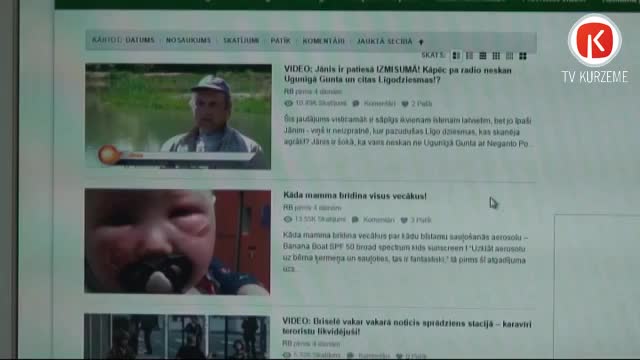This screenshot has height=360, width=640.
Task: Open the man in cap video thumbnail
Action: (x=178, y=116)
